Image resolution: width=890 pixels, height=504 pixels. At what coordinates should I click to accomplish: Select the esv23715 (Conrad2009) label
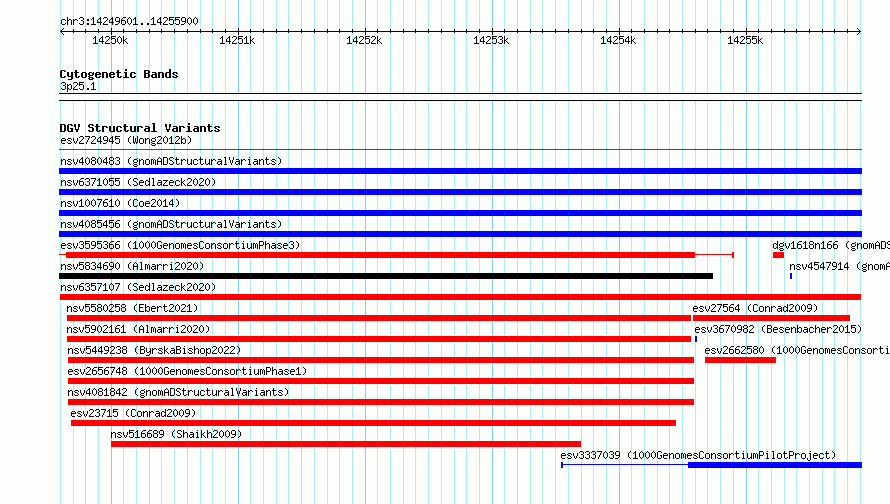click(133, 413)
